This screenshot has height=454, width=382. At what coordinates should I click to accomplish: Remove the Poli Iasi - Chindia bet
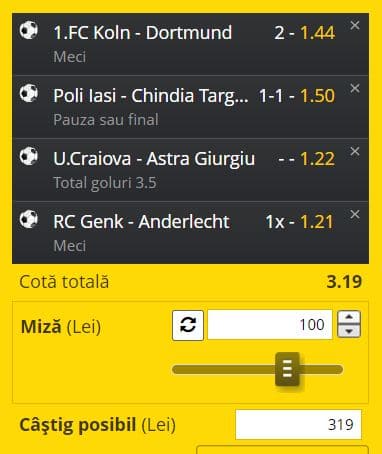(x=355, y=88)
